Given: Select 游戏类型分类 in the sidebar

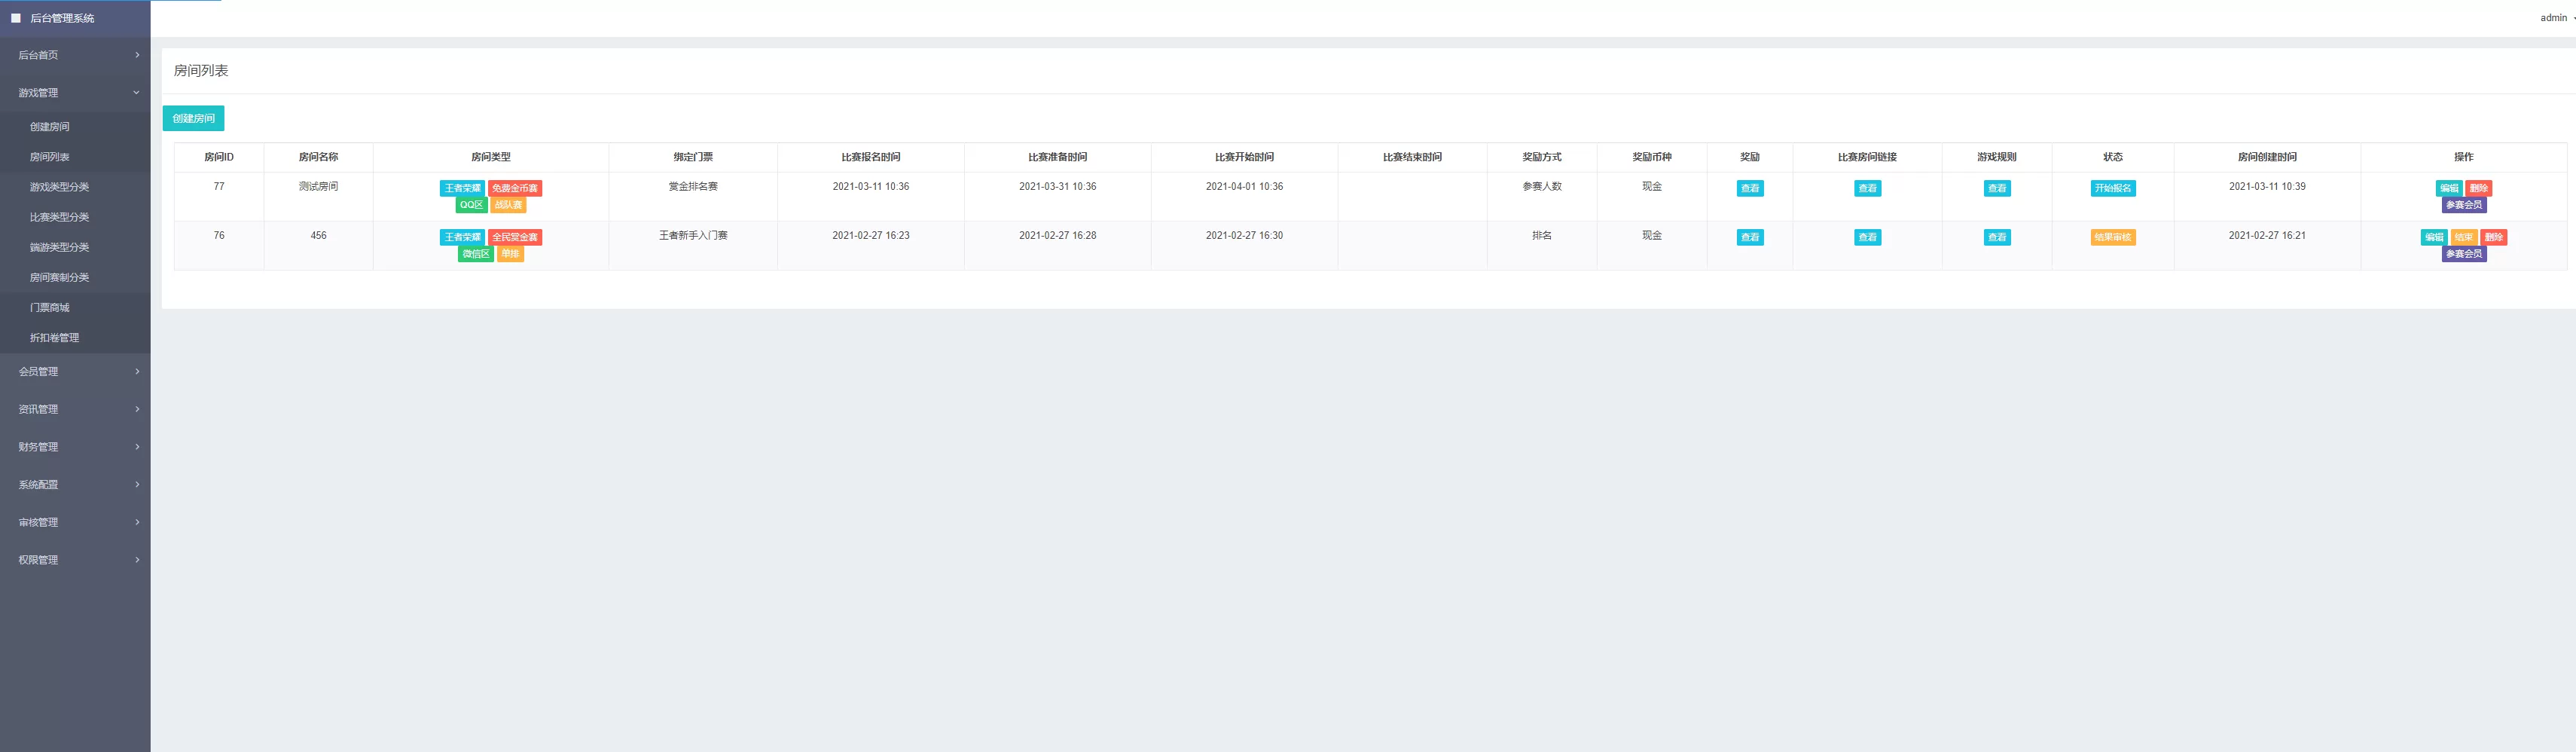Looking at the screenshot, I should tap(59, 187).
